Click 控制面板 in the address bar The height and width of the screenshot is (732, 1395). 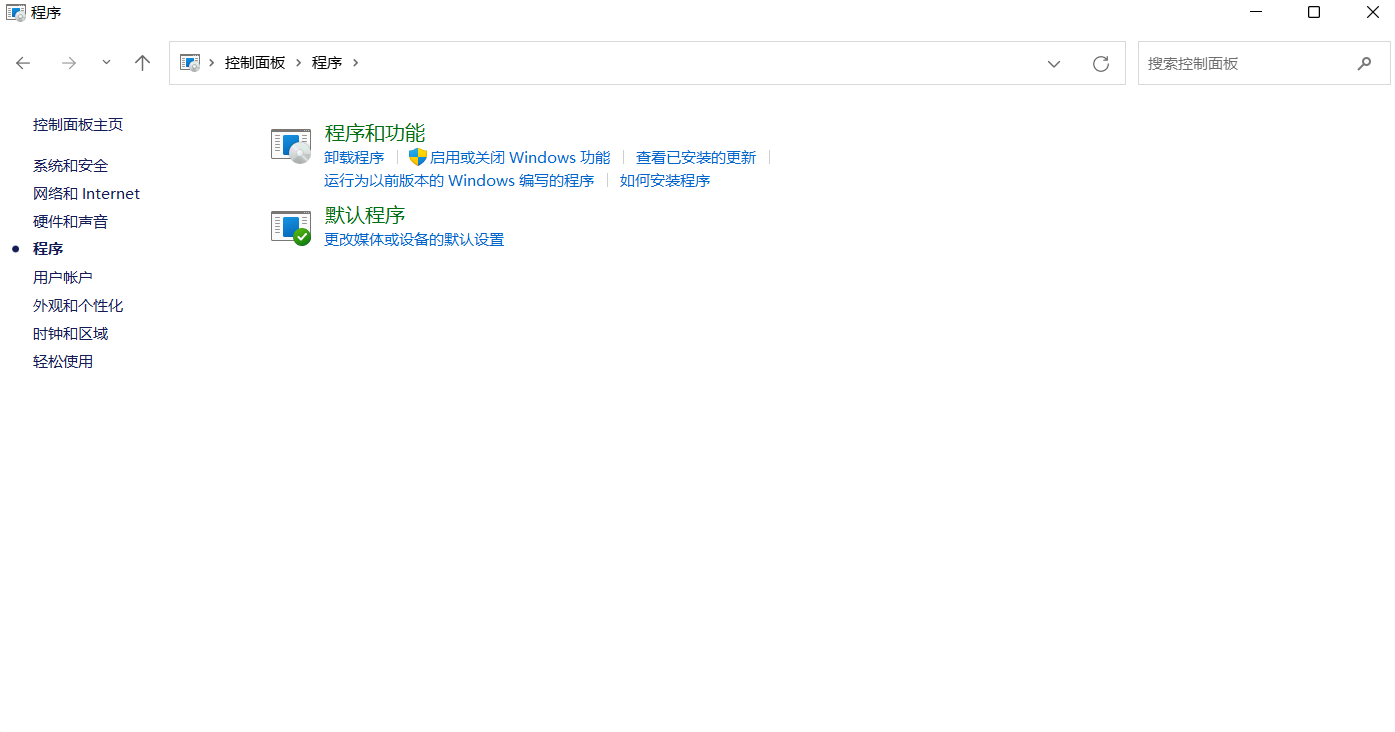255,62
